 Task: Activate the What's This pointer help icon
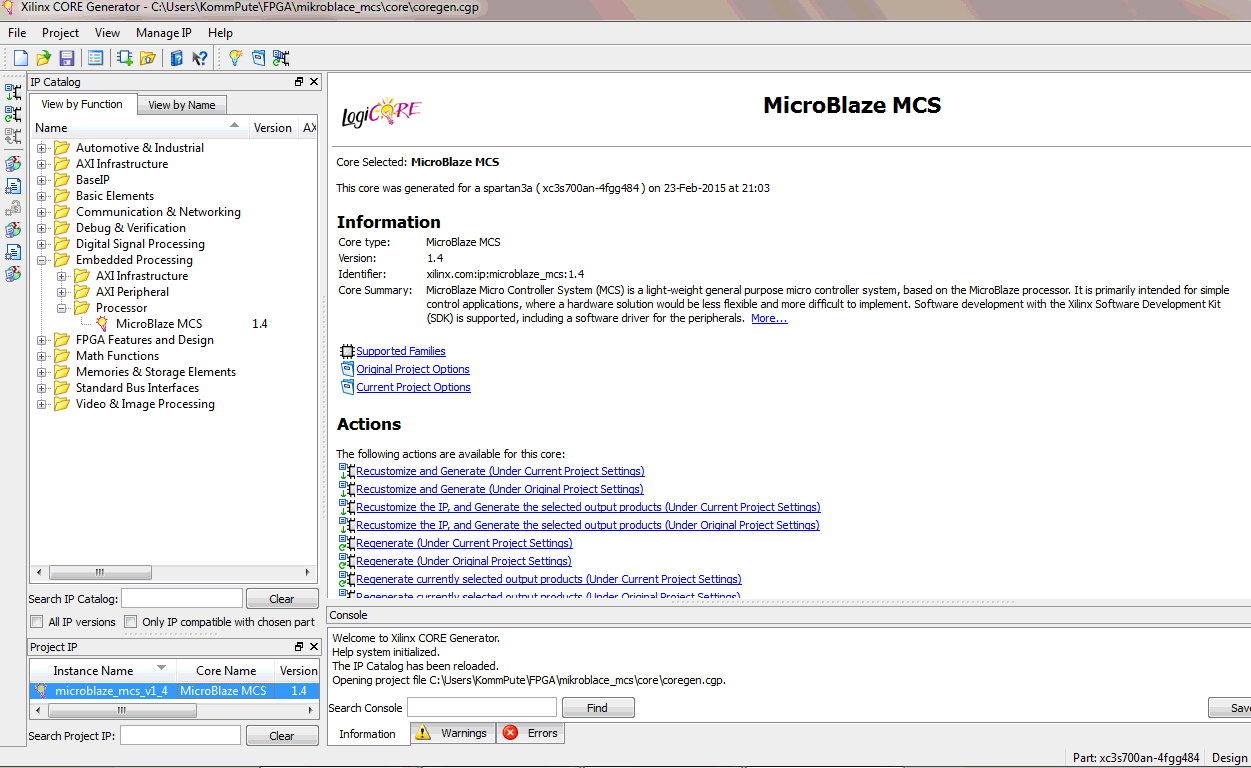pyautogui.click(x=200, y=58)
